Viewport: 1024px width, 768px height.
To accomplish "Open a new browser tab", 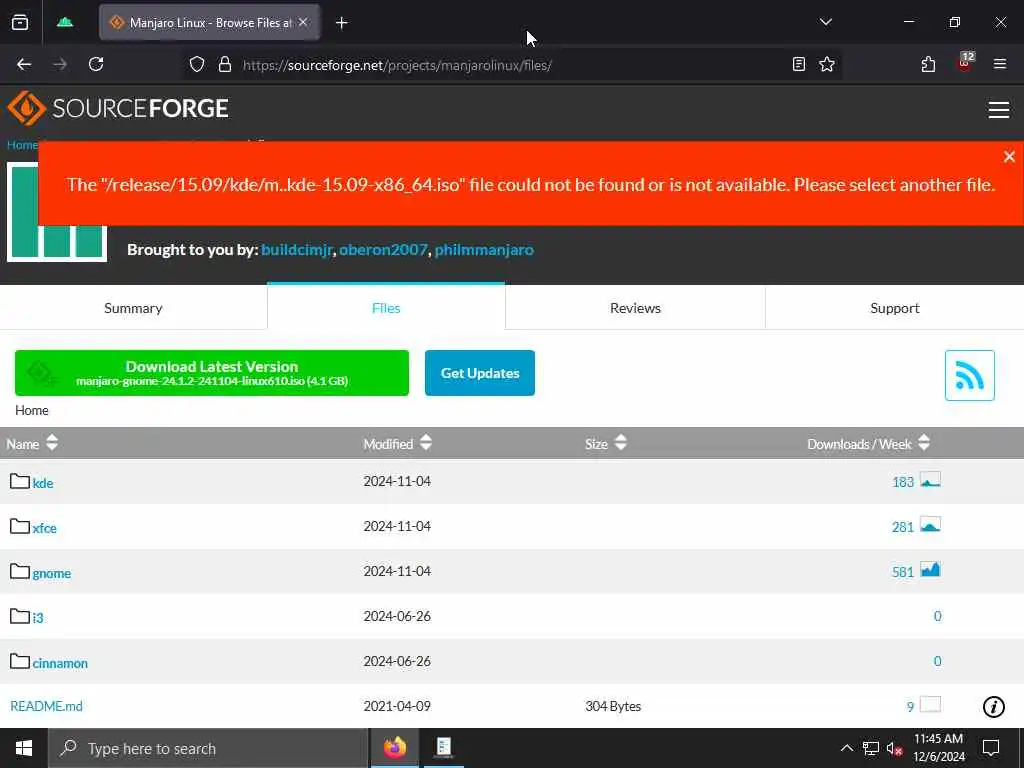I will pyautogui.click(x=342, y=23).
